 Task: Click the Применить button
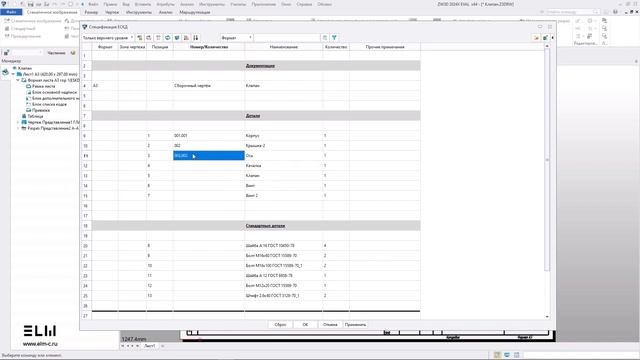356,324
